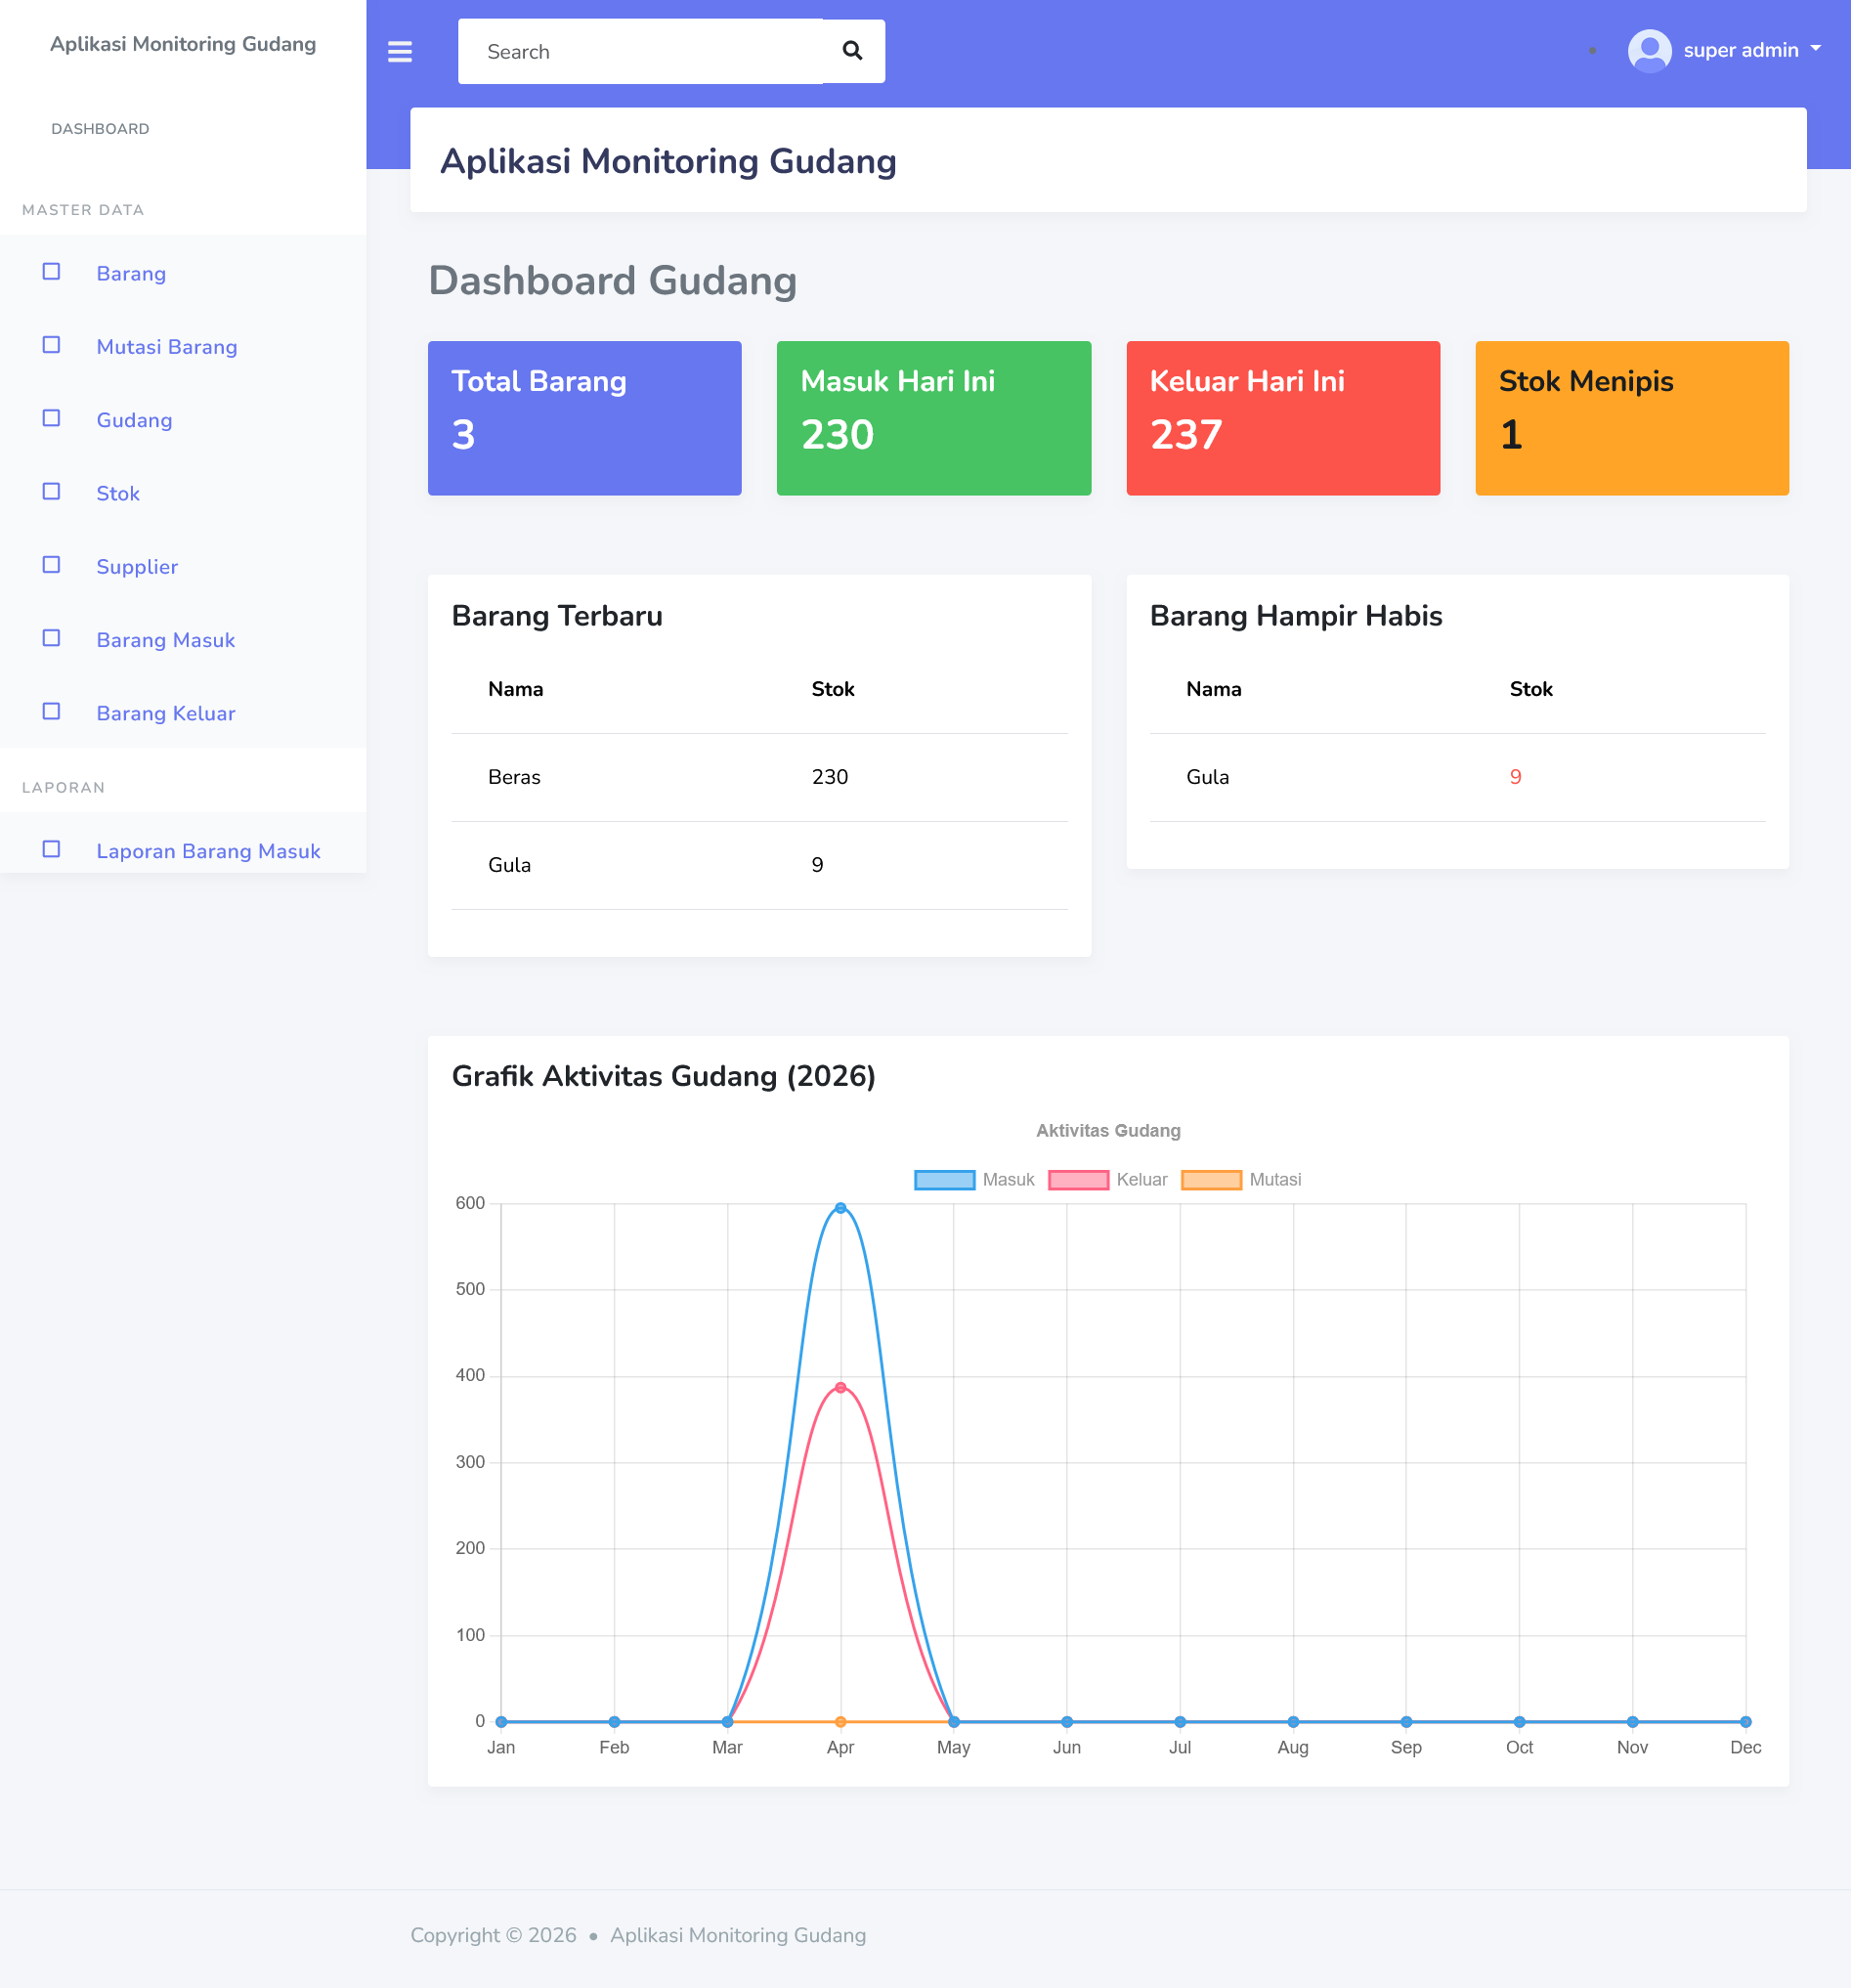Image resolution: width=1851 pixels, height=1988 pixels.
Task: Click the April peak point of Masuk line
Action: coord(840,1208)
